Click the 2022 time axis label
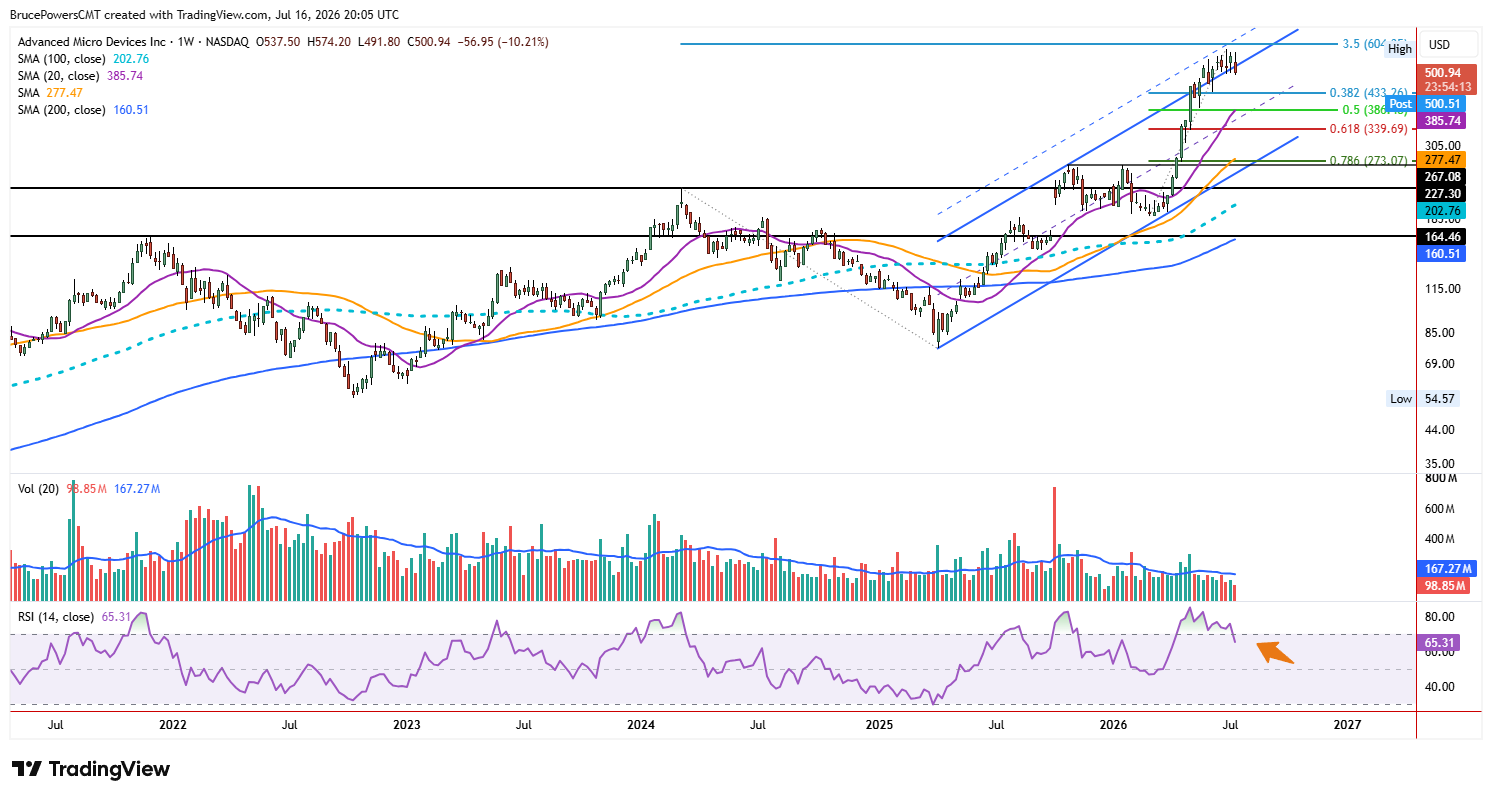 tap(172, 723)
